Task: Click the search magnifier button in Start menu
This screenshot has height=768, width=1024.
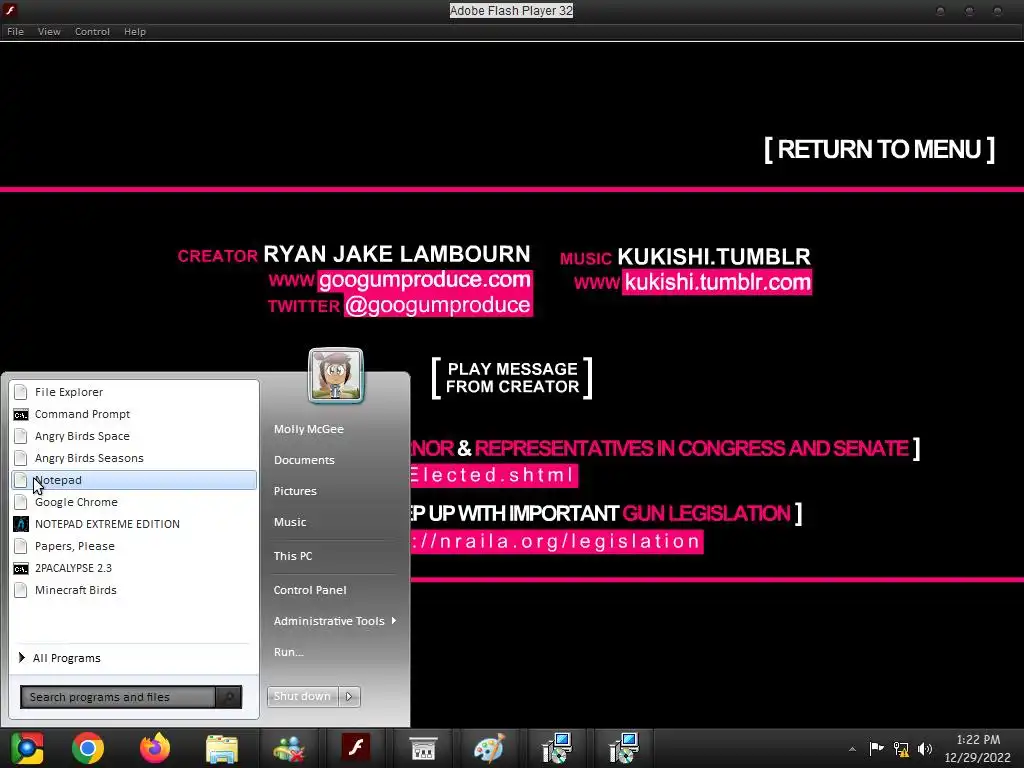Action: coord(229,697)
